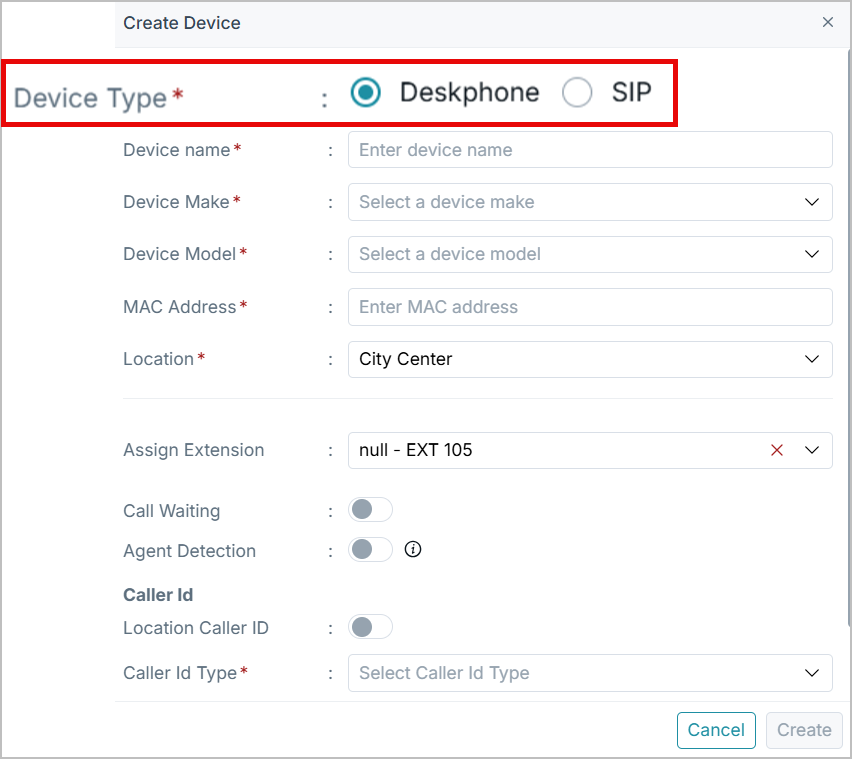Click the MAC Address label
852x759 pixels.
coord(180,307)
